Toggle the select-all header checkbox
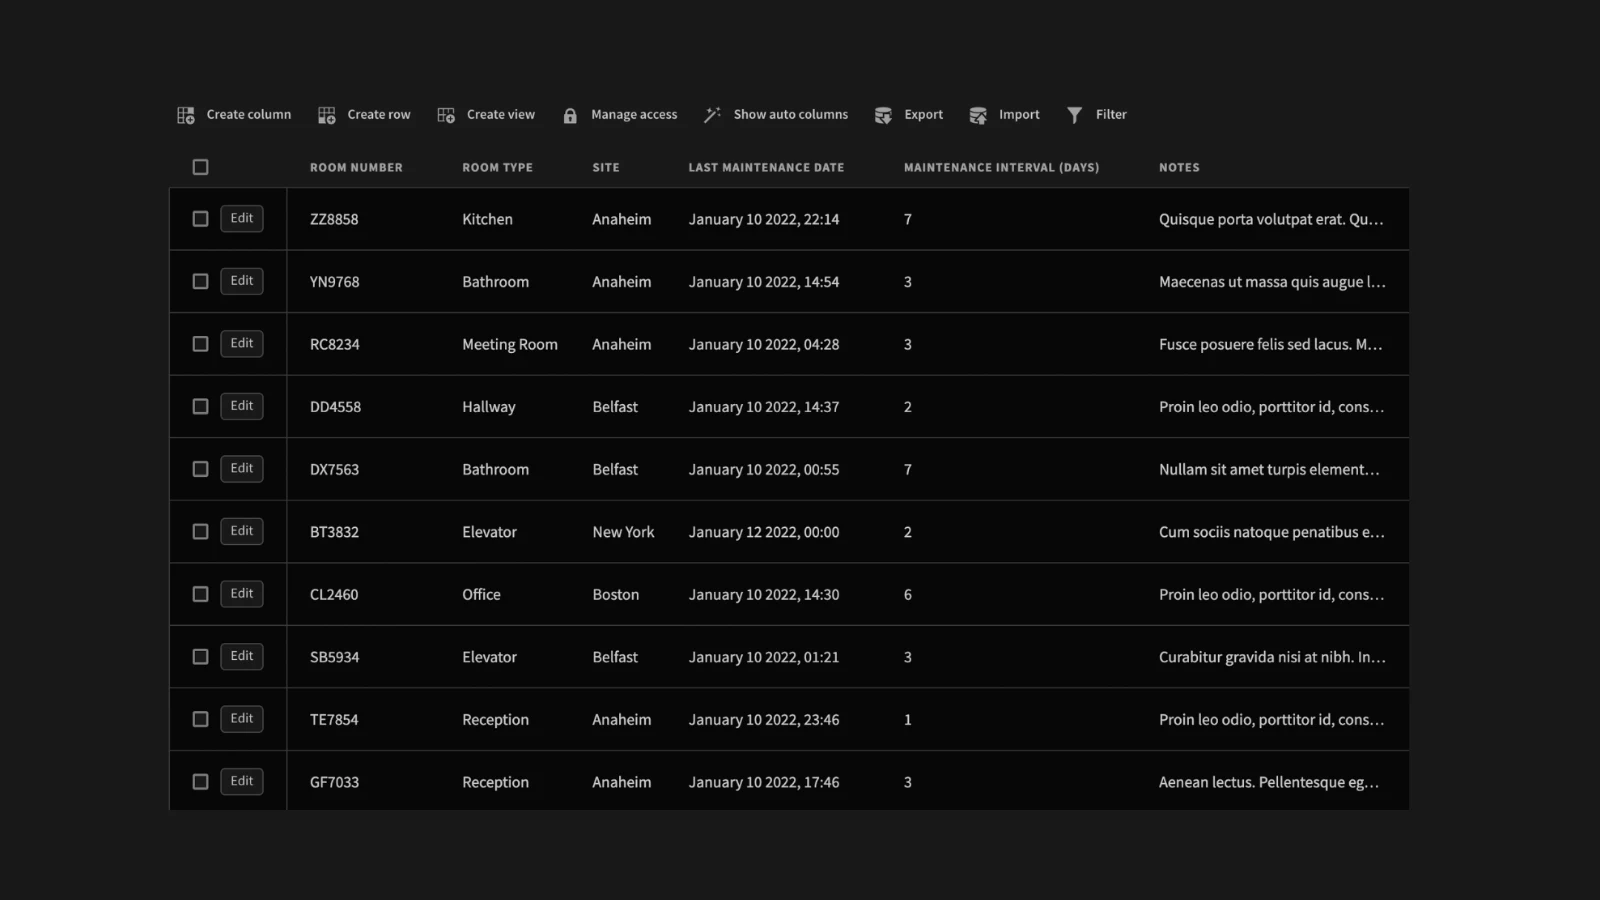The height and width of the screenshot is (900, 1600). pyautogui.click(x=200, y=167)
